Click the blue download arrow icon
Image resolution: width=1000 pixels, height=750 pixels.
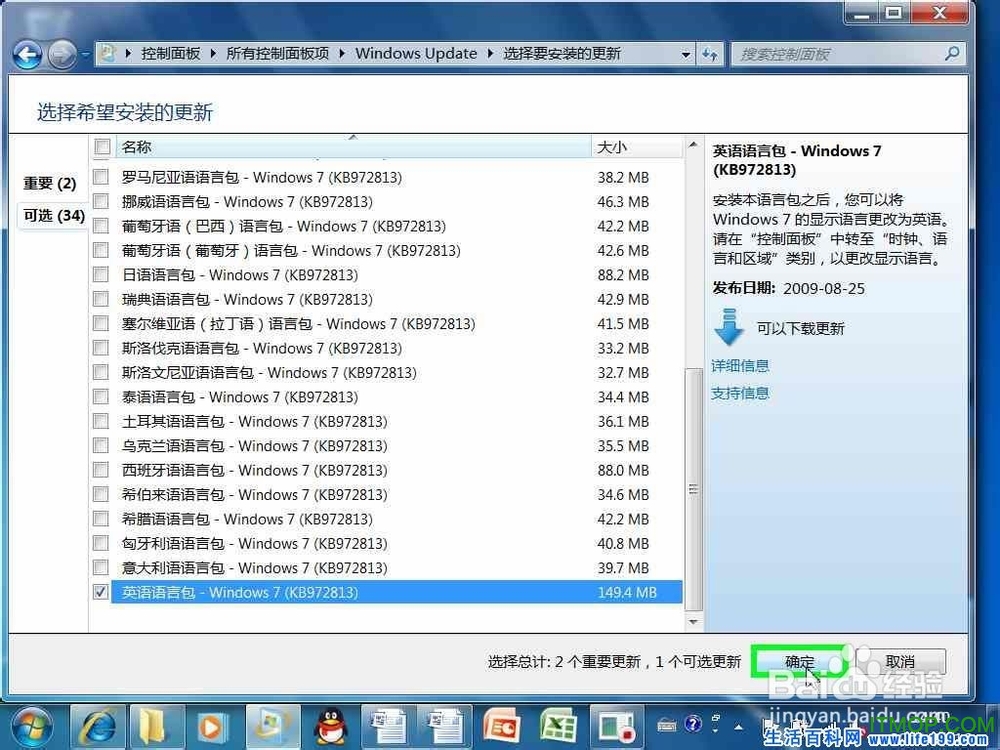730,327
